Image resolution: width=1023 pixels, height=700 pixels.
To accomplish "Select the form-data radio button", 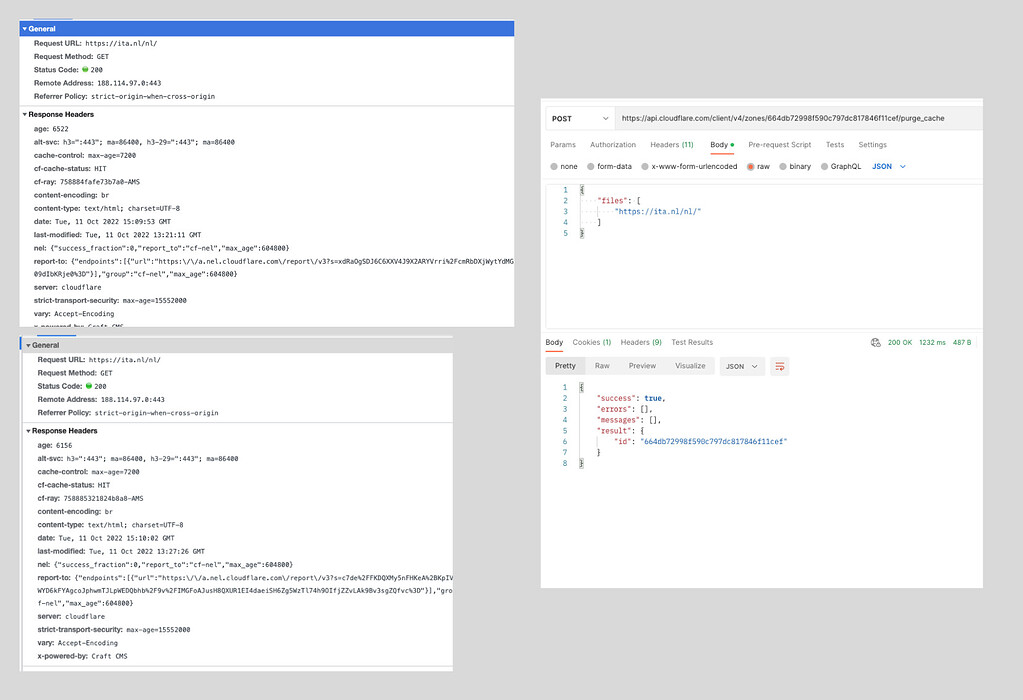I will 590,166.
